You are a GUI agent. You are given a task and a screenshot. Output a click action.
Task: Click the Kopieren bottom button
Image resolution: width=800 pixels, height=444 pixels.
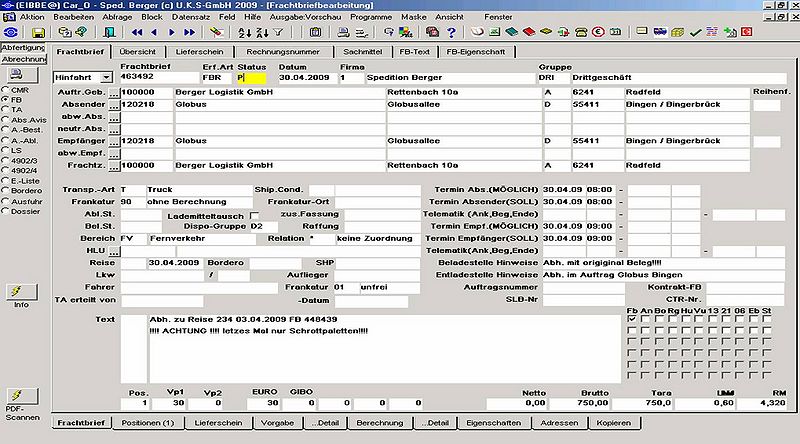[x=613, y=423]
